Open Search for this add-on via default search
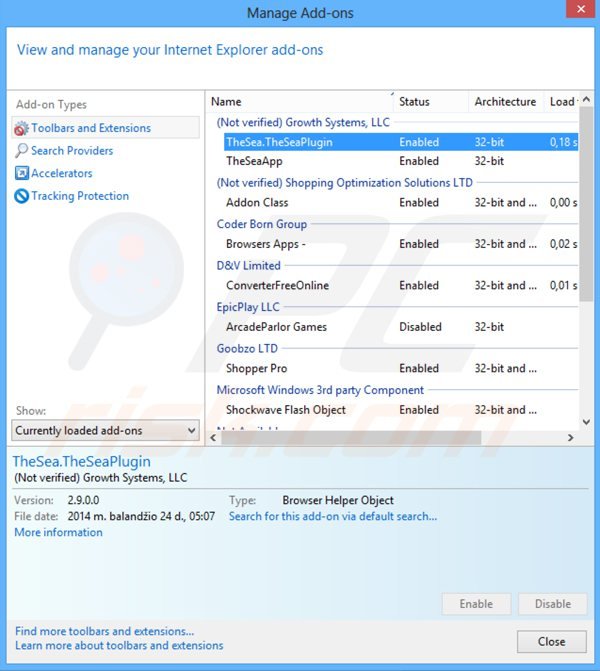 [x=333, y=516]
